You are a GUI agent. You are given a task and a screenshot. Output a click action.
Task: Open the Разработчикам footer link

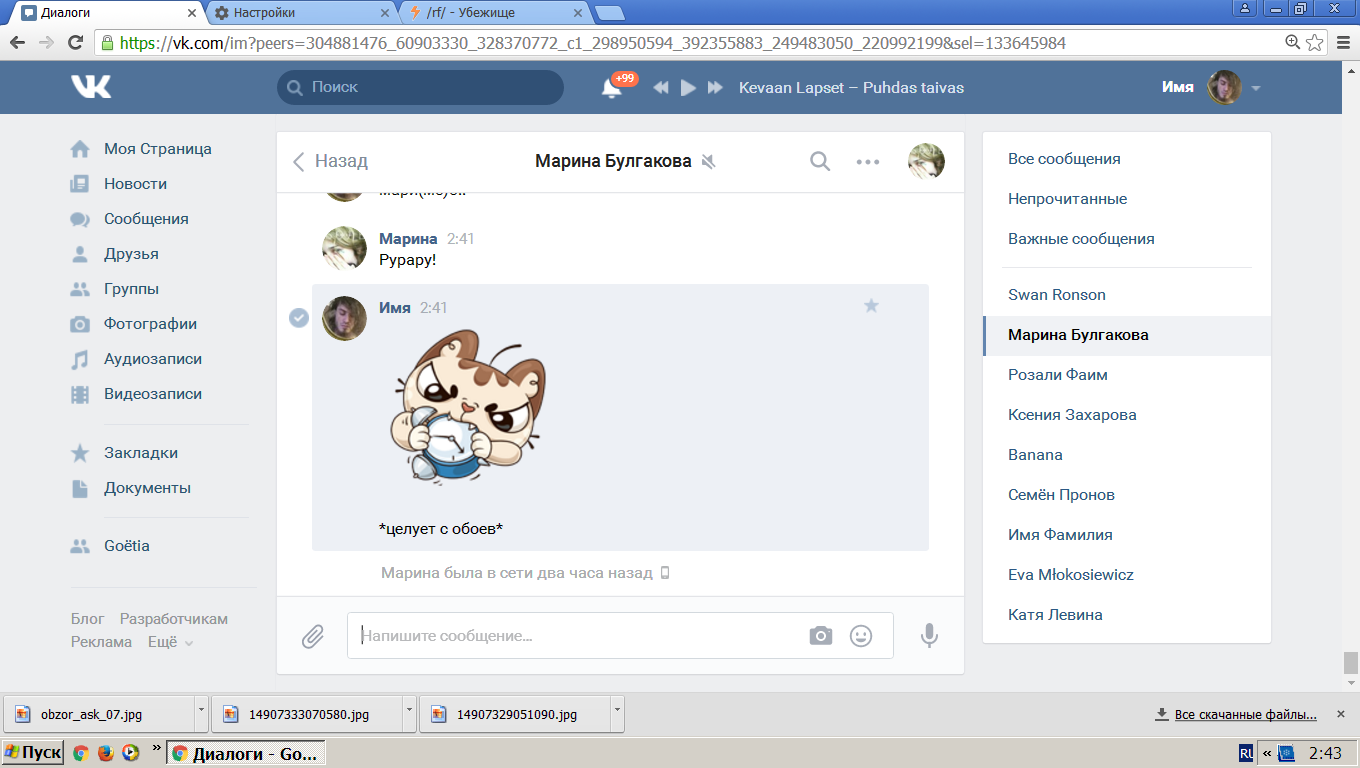coord(174,619)
